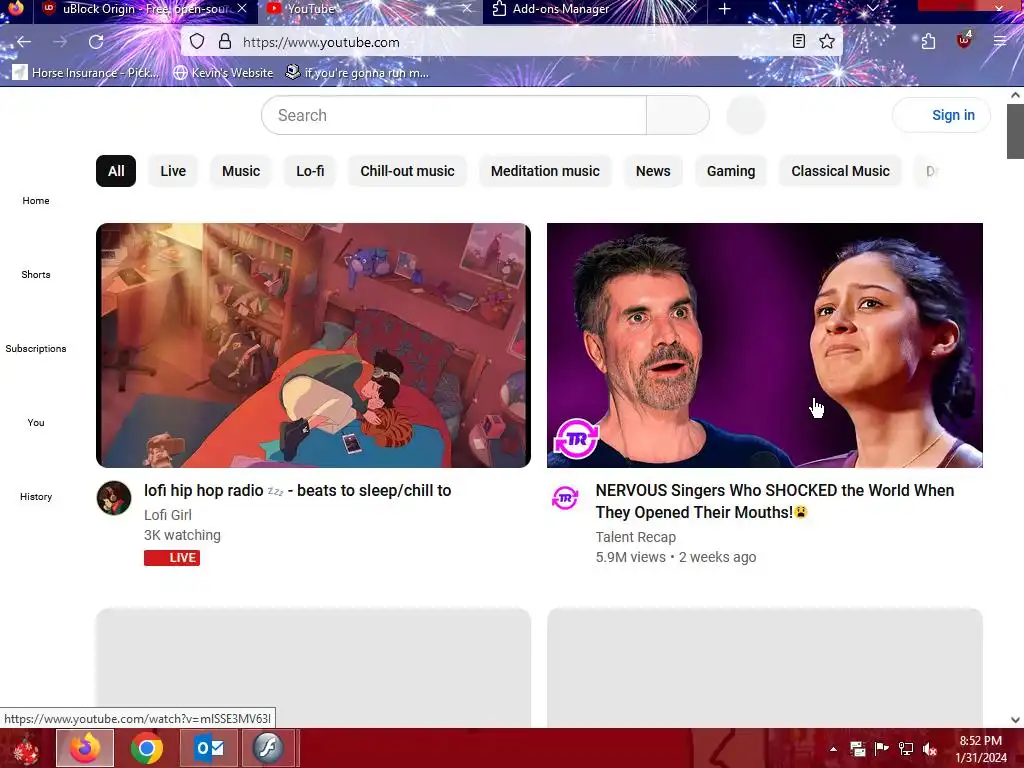1024x768 pixels.
Task: Open Lofi Girl channel avatar
Action: click(114, 498)
